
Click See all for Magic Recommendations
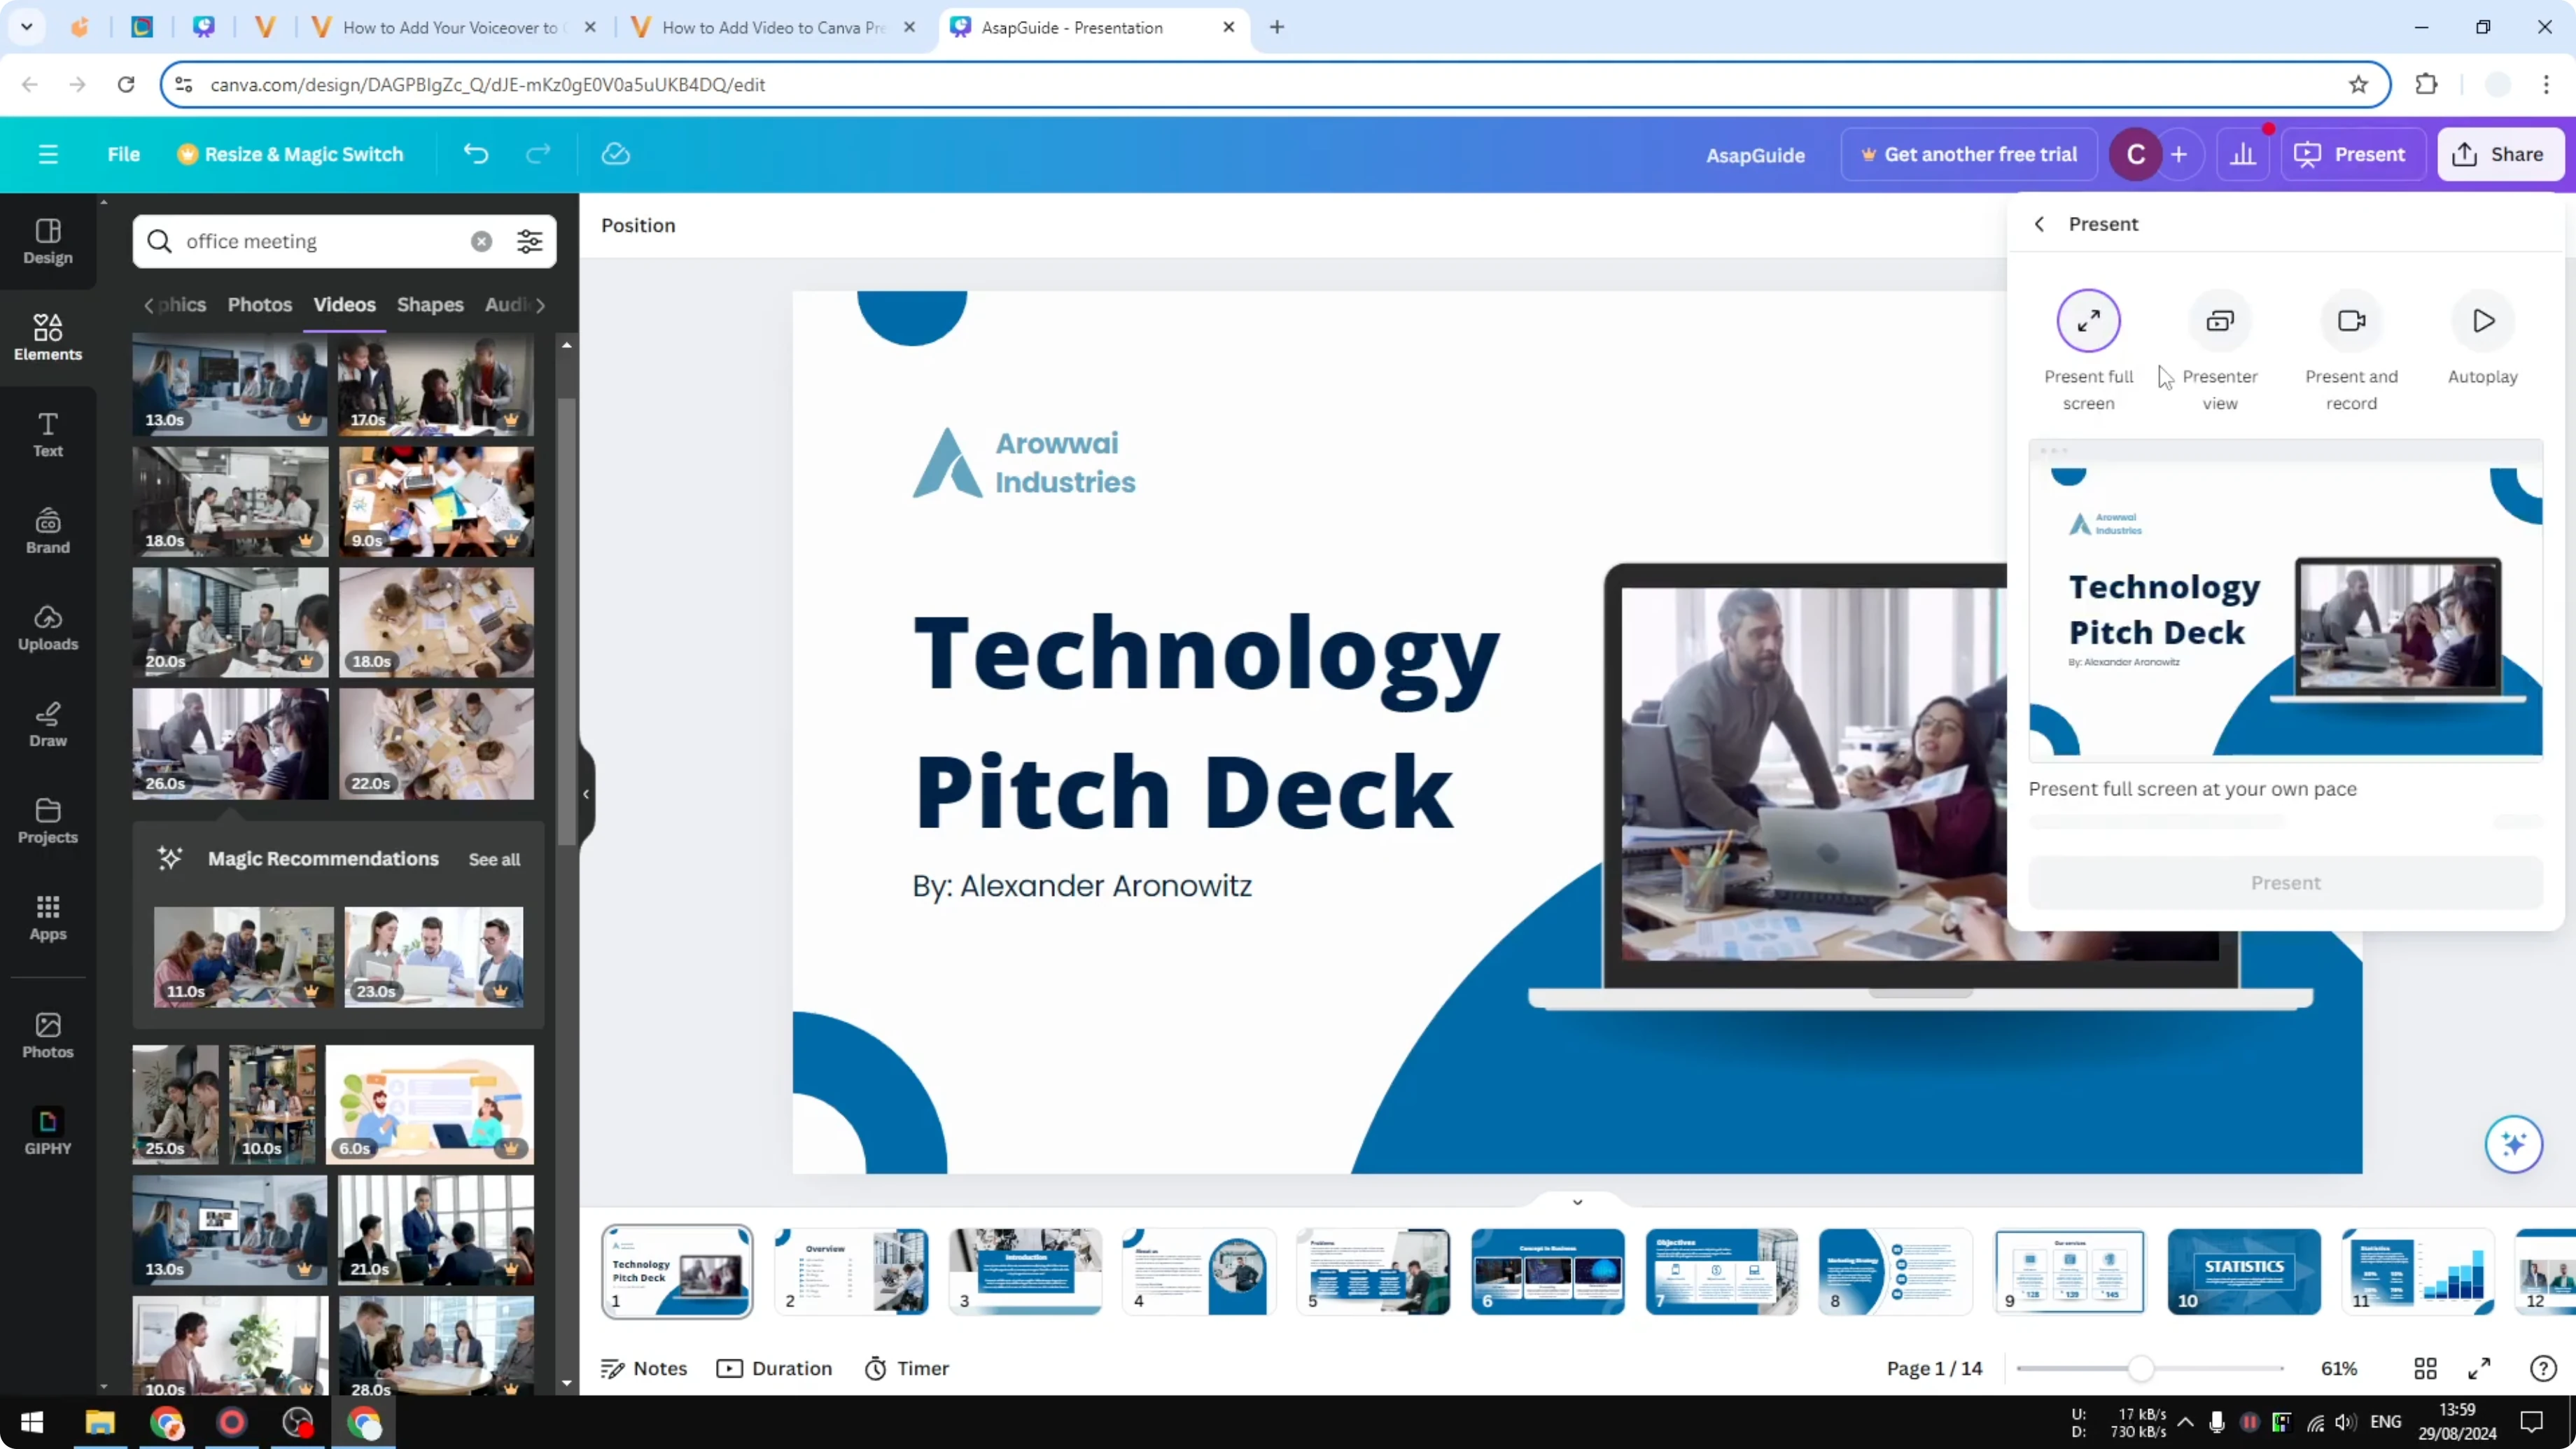coord(494,859)
